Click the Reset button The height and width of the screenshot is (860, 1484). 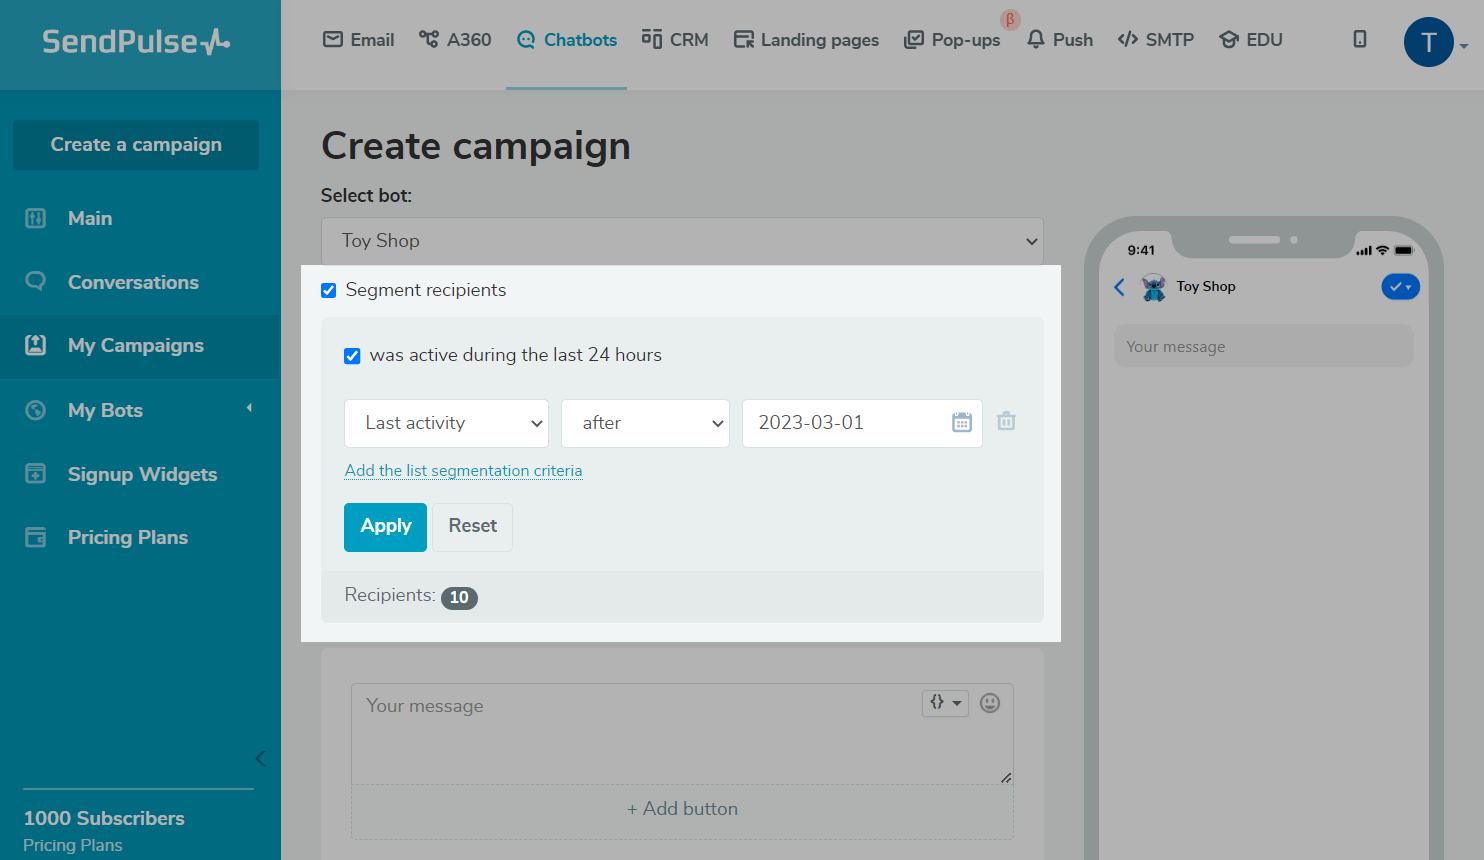click(472, 527)
